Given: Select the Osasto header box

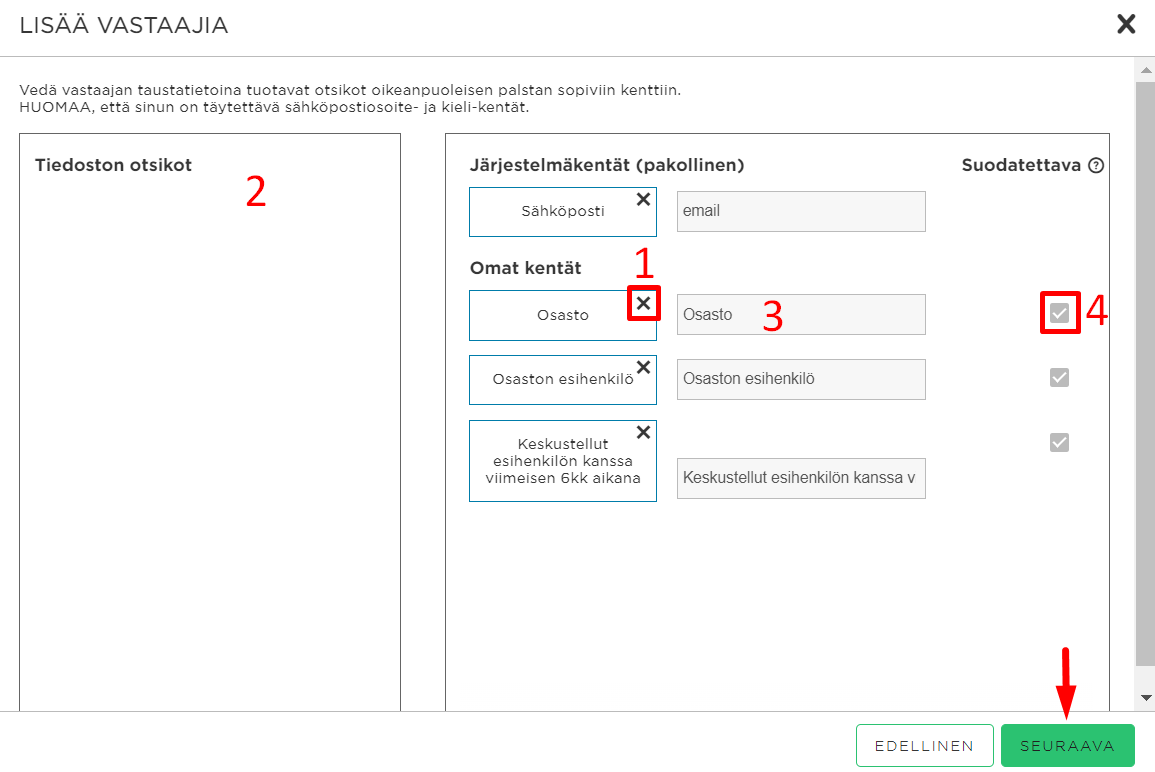Looking at the screenshot, I should pyautogui.click(x=563, y=315).
